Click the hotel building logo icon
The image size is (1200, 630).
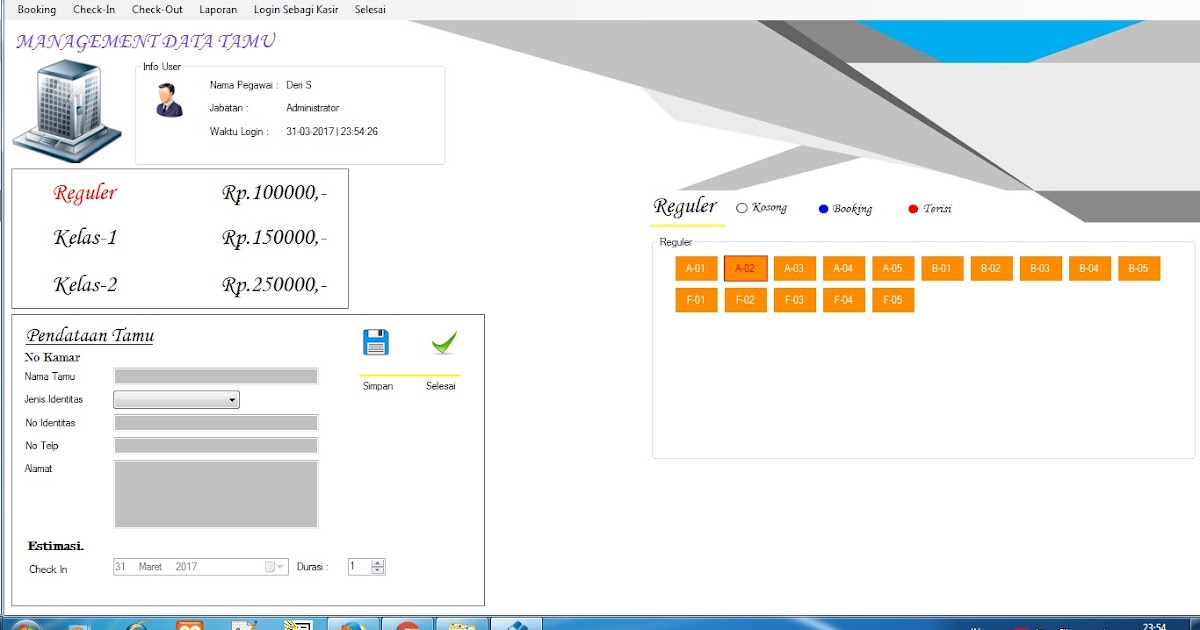(66, 110)
